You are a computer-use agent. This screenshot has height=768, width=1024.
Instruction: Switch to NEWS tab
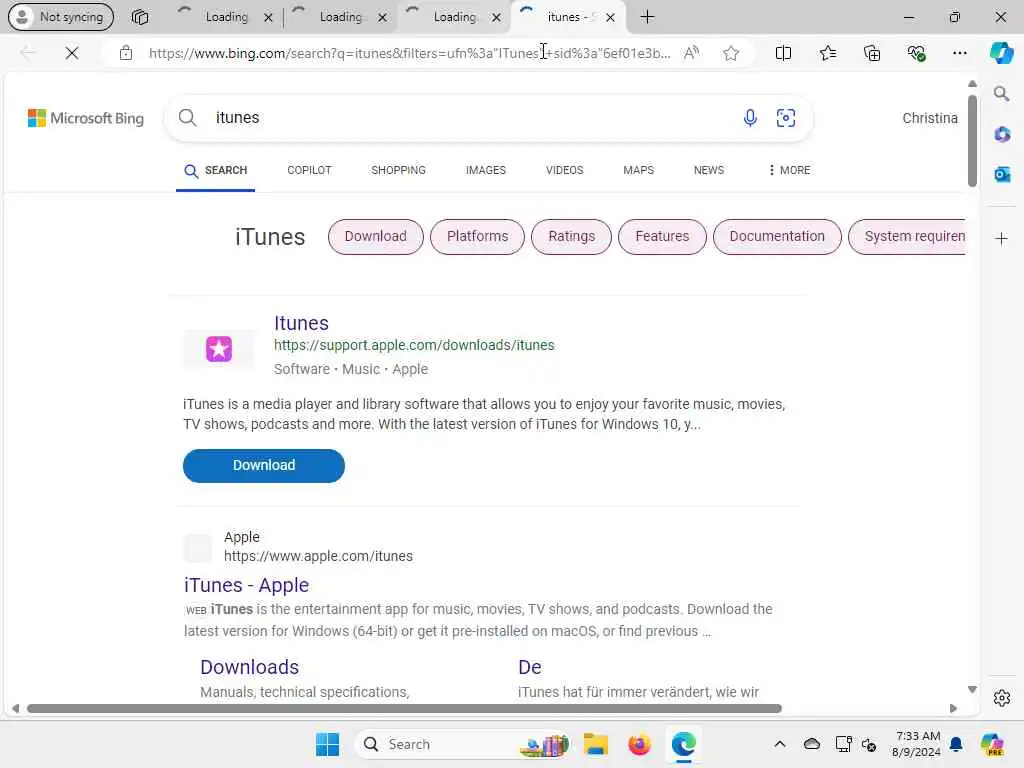coord(709,170)
